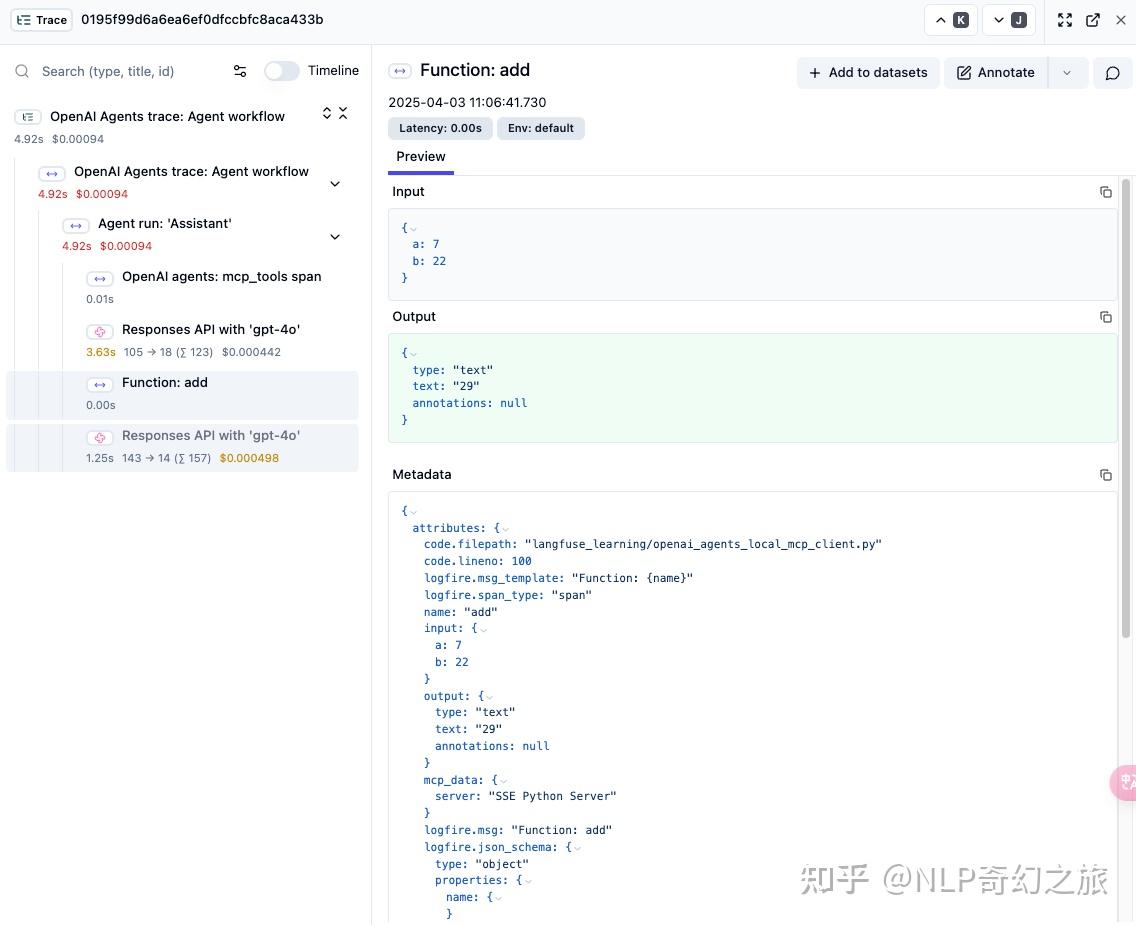Collapse the Agent run 'Assistant' node
The image size is (1136, 925).
(x=335, y=236)
